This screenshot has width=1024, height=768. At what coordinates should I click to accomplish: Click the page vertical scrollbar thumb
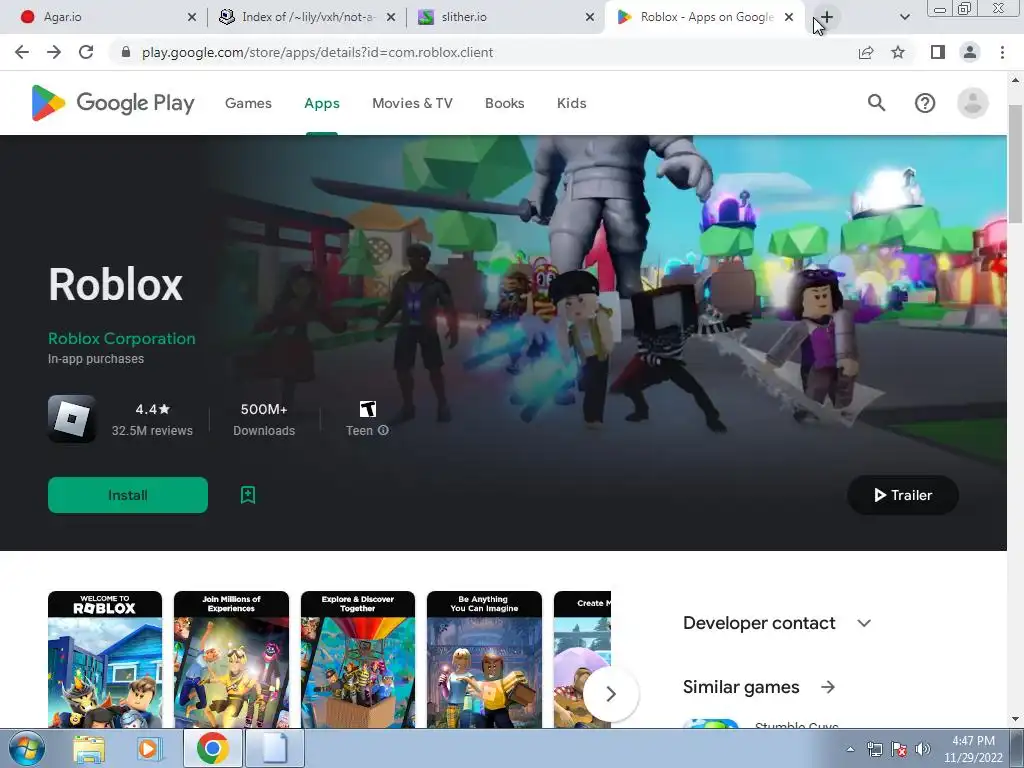pyautogui.click(x=1015, y=163)
